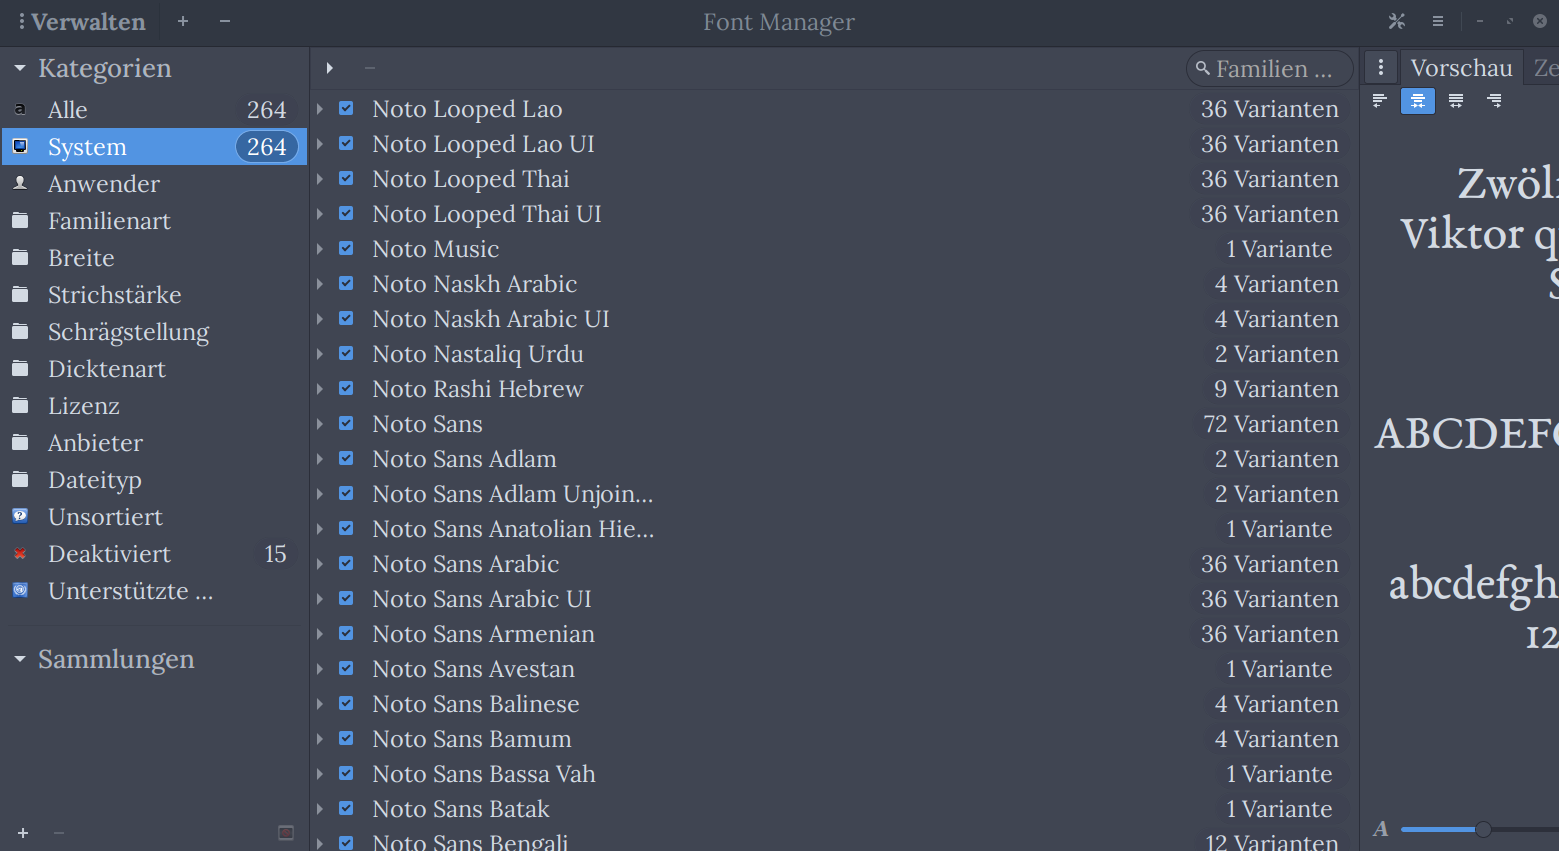
Task: Collapse the Kategorien section
Action: click(x=21, y=67)
